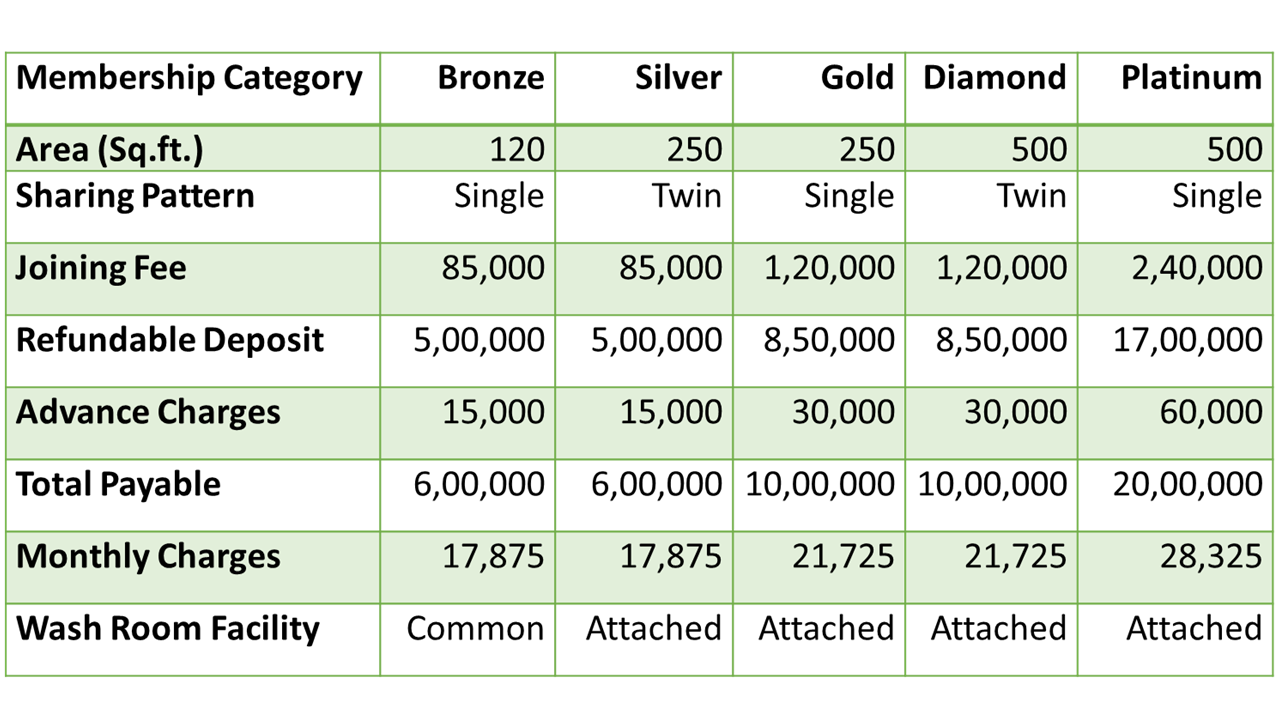
Task: Click the Membership Category header cell
Action: (193, 88)
